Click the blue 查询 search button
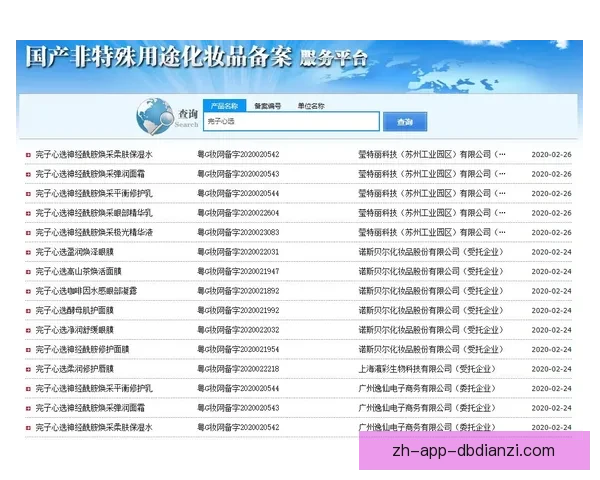600x480 pixels. [x=405, y=122]
